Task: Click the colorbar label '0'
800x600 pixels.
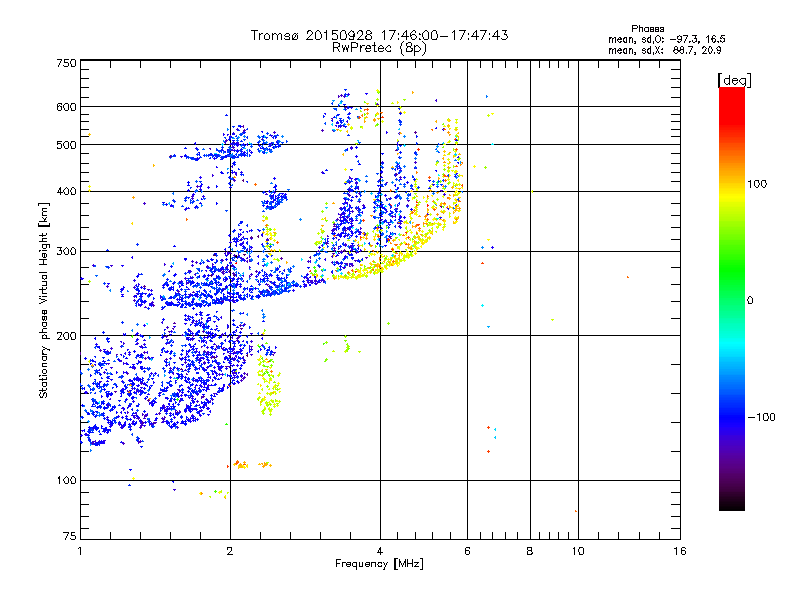Action: click(x=750, y=300)
